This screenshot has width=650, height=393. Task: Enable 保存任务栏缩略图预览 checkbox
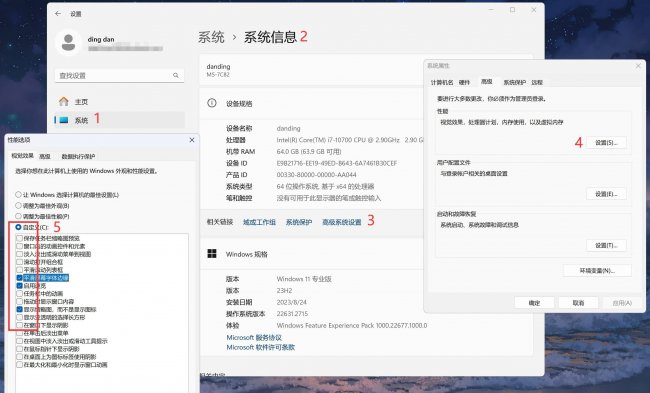pyautogui.click(x=19, y=238)
